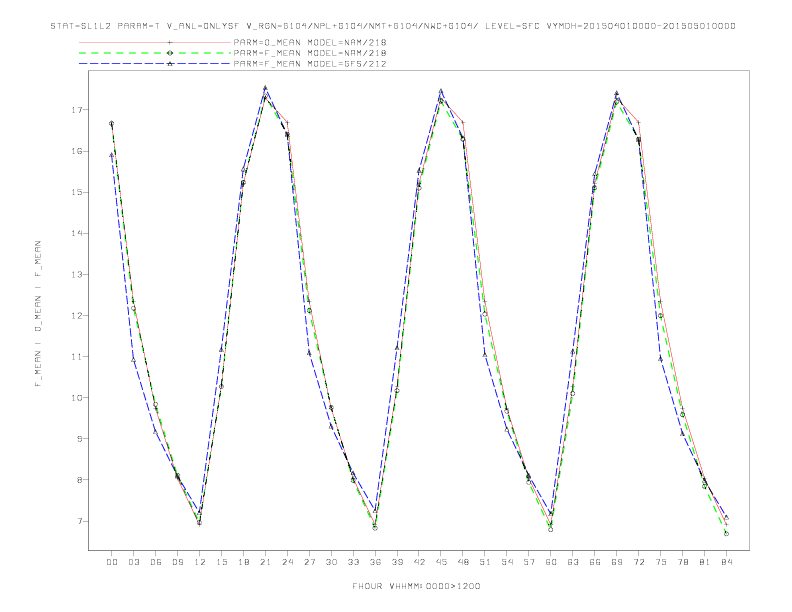This screenshot has width=792, height=612.
Task: Click the x-axis forecast hour label '45'
Action: 441,562
